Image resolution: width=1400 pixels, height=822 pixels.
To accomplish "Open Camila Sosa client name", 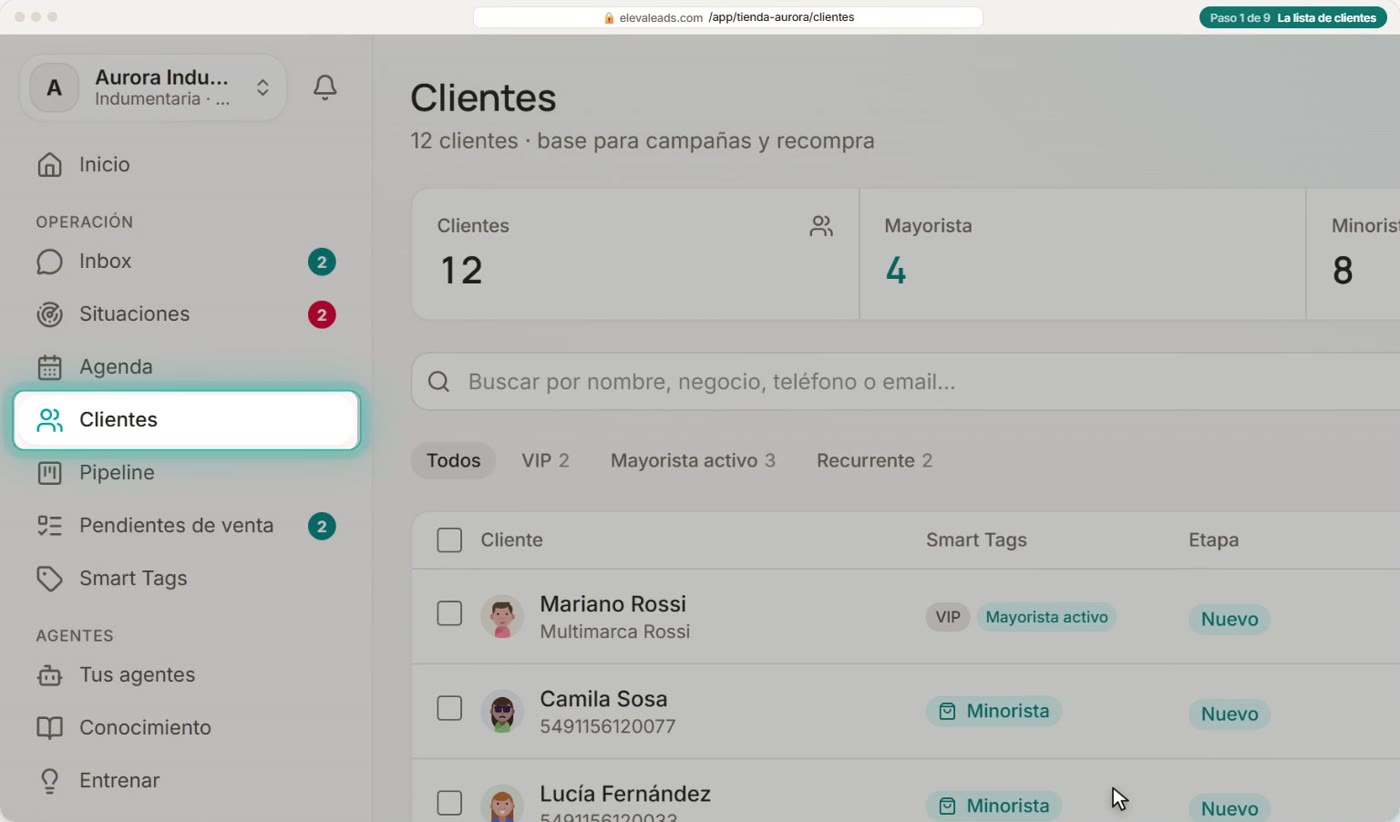I will pyautogui.click(x=603, y=699).
